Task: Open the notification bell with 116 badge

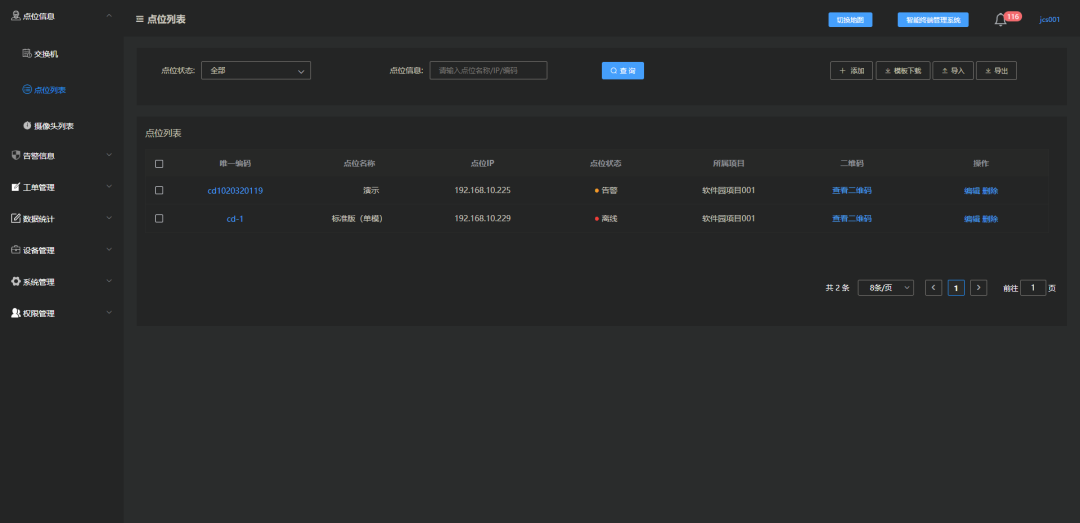Action: (1001, 20)
